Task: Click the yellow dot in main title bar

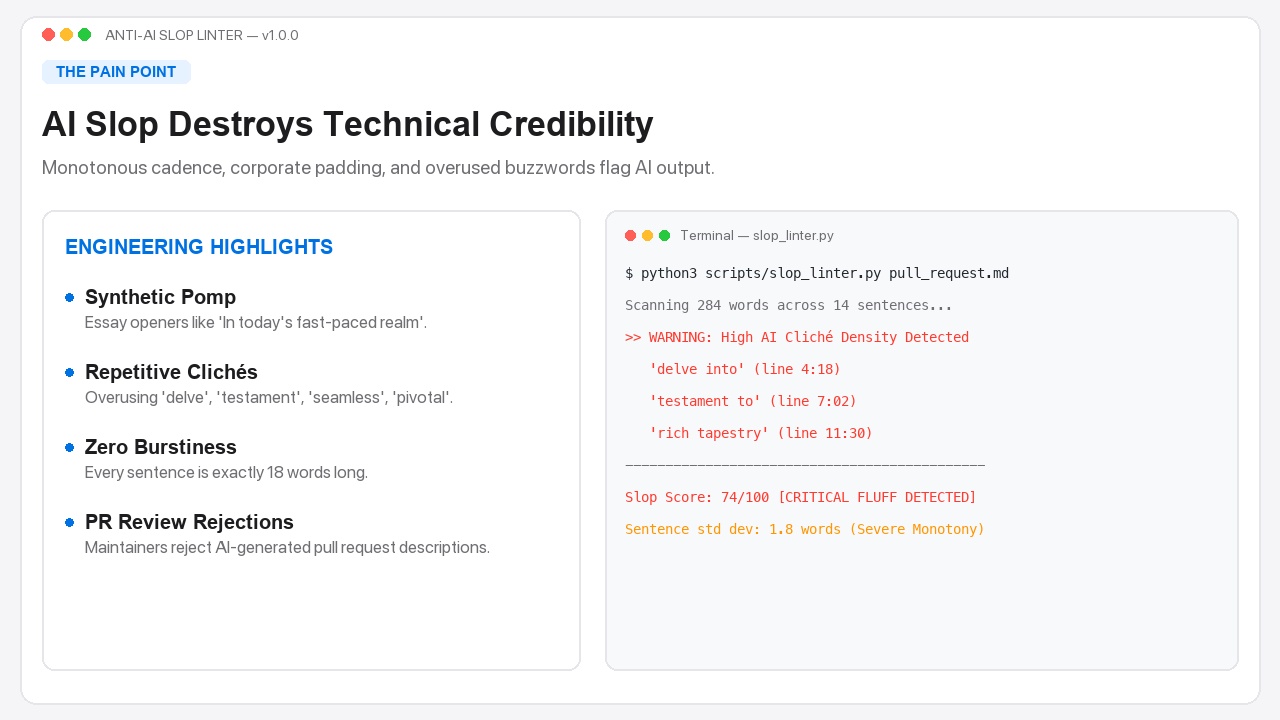Action: click(x=66, y=35)
